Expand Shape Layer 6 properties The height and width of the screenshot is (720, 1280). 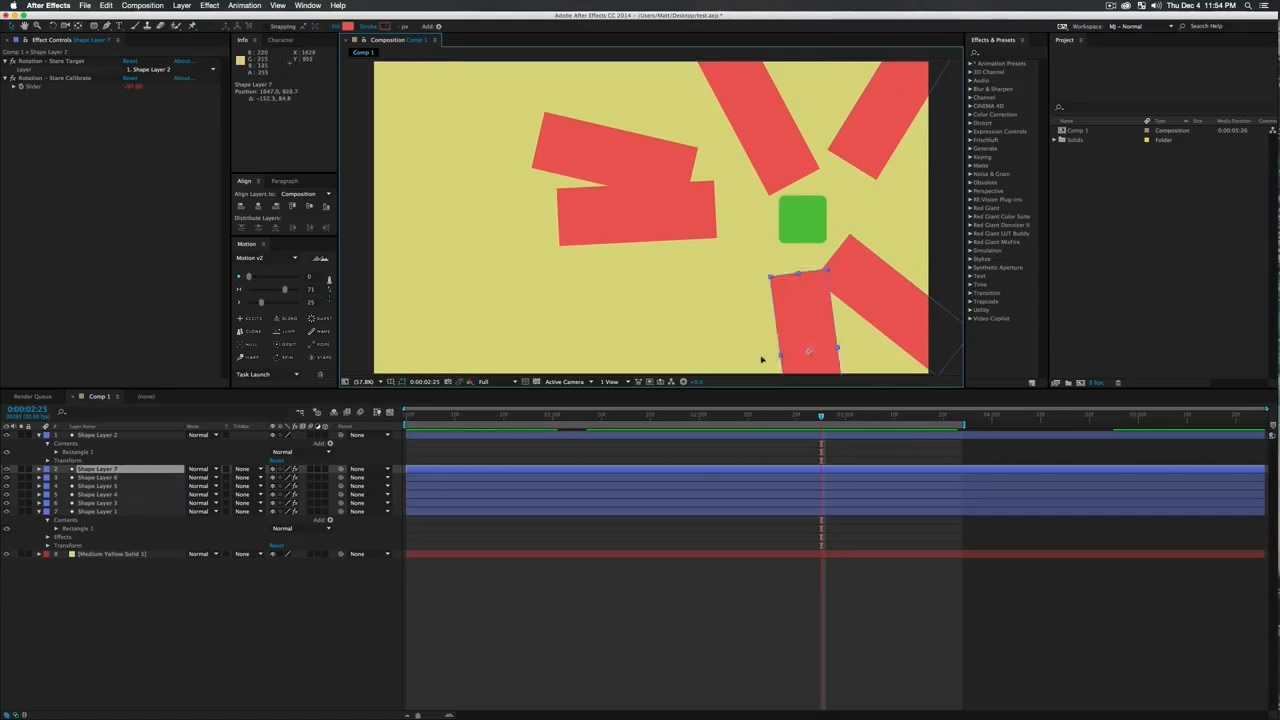(39, 477)
